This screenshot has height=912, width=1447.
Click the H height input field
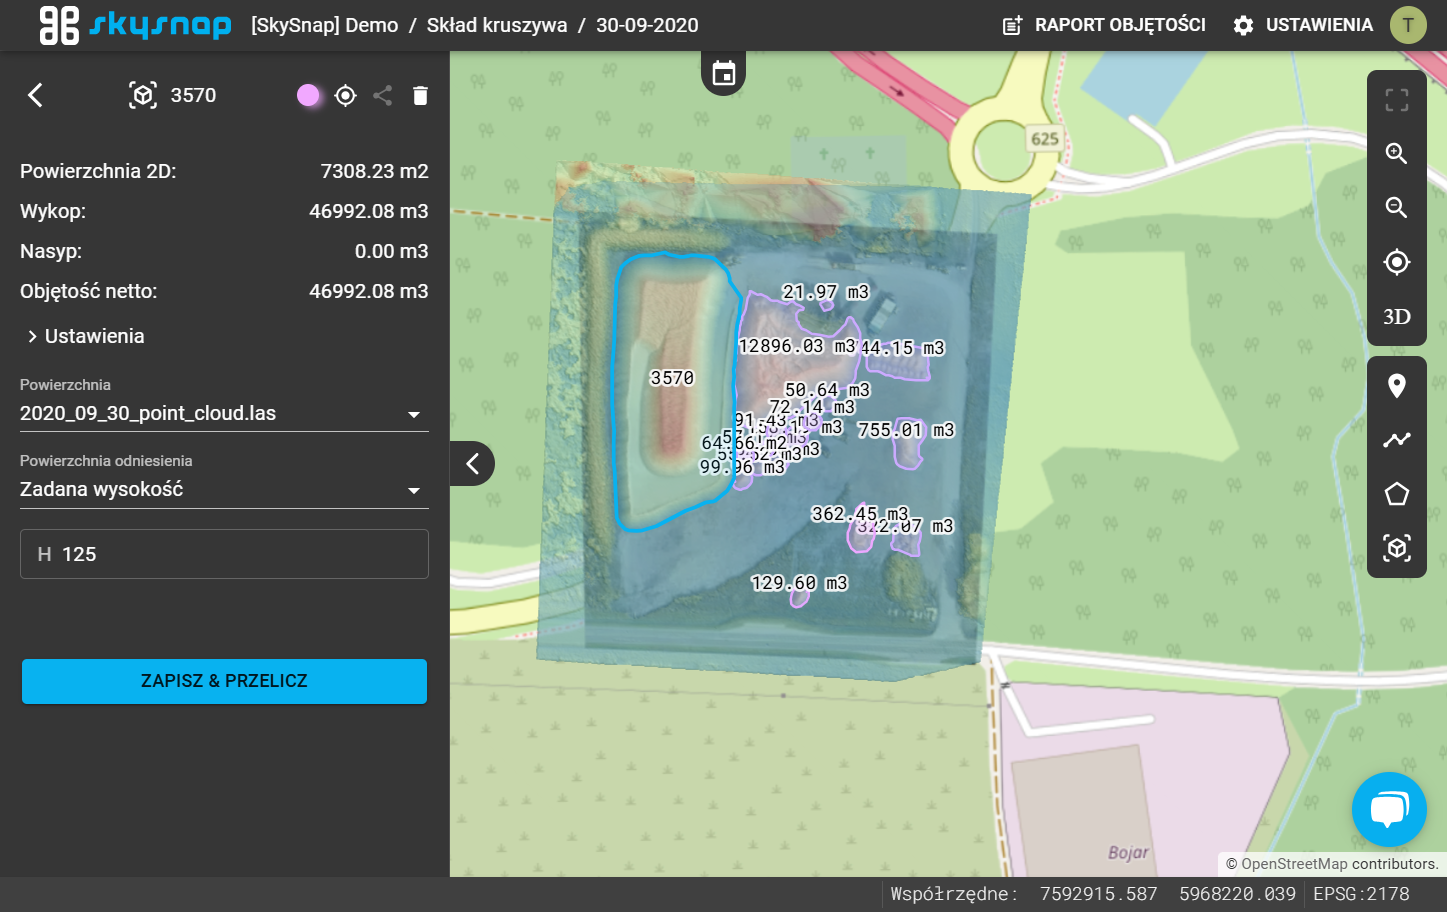pyautogui.click(x=224, y=554)
